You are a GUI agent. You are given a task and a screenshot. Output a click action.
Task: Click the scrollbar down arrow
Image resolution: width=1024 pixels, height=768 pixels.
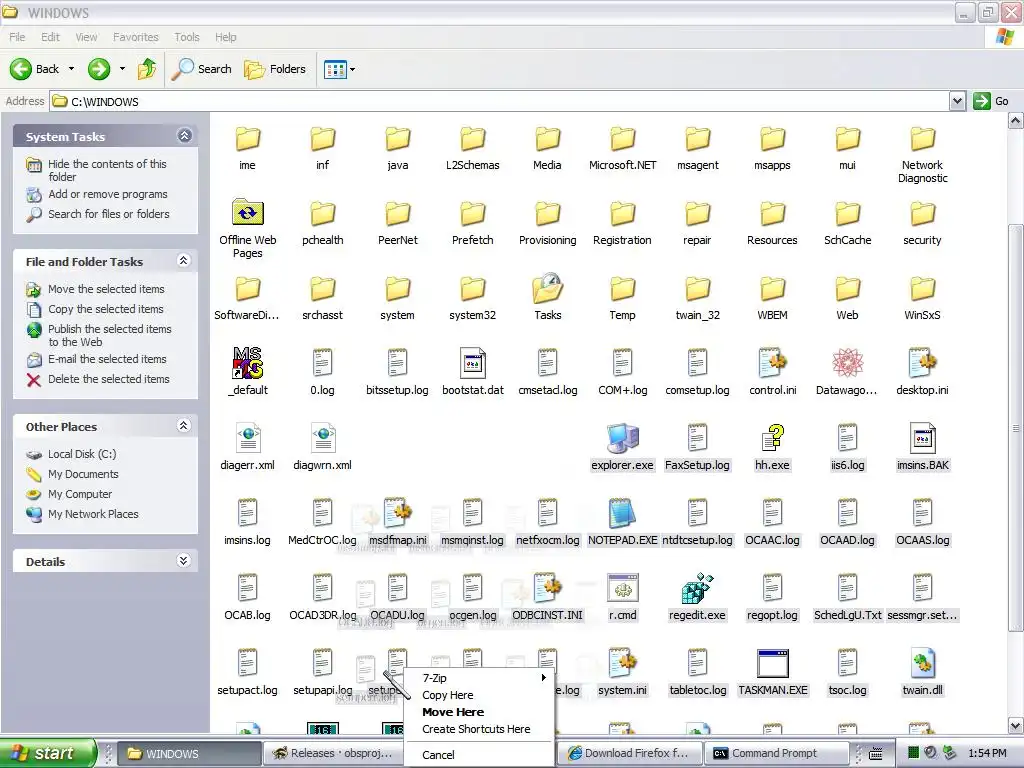[1016, 725]
